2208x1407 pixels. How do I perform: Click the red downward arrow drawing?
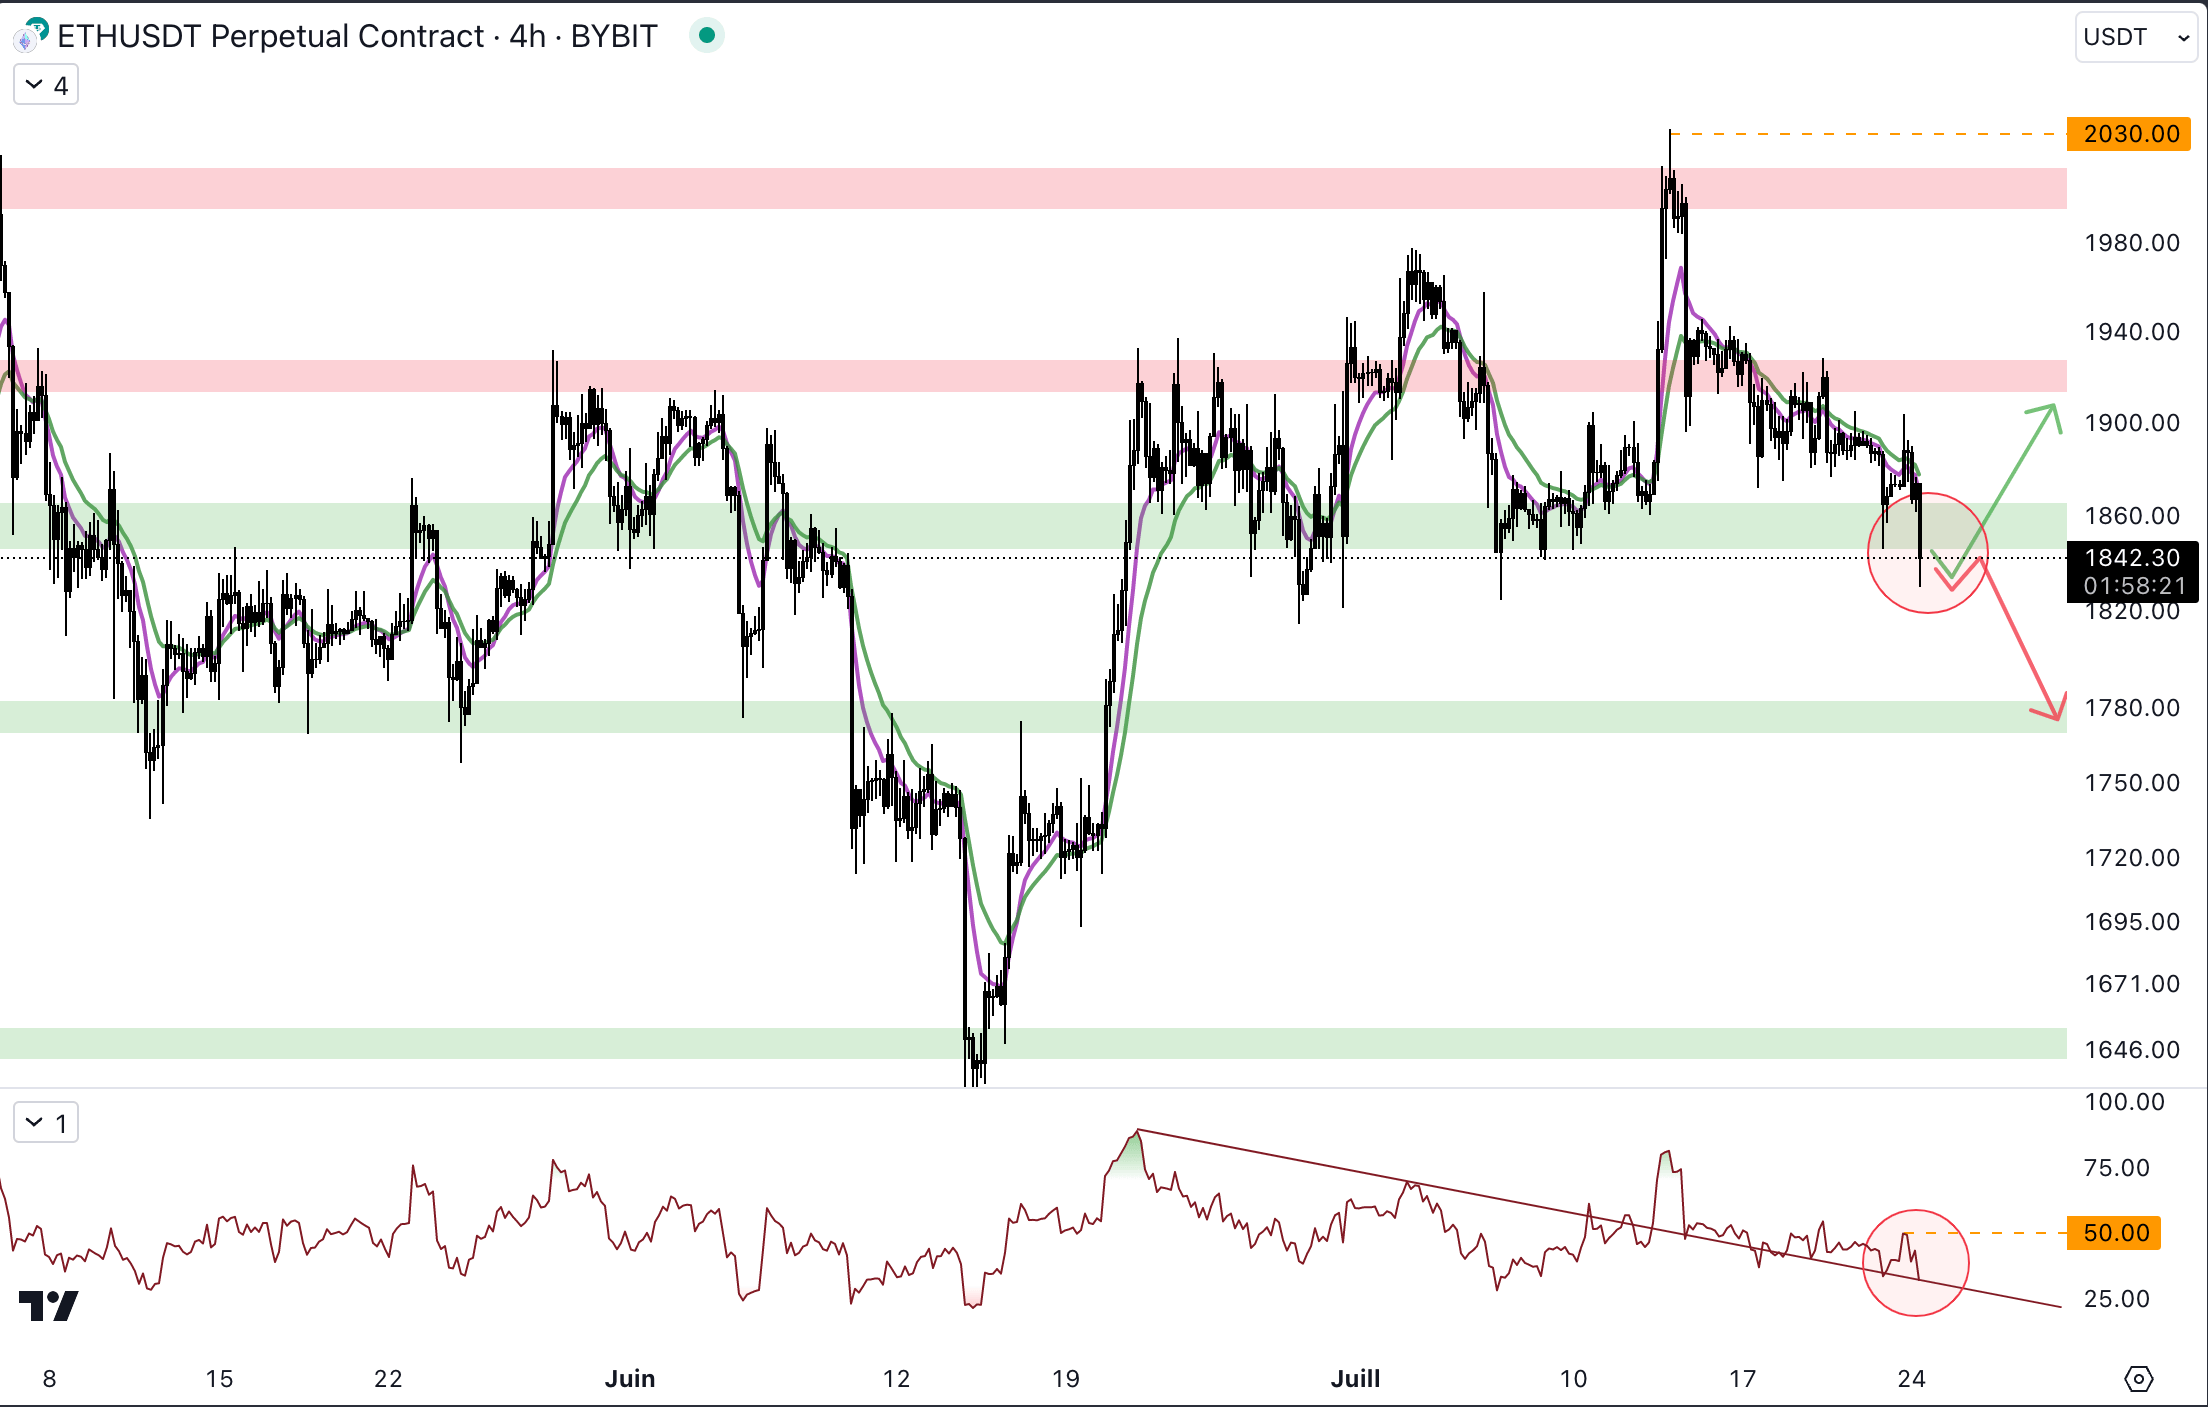point(2020,640)
